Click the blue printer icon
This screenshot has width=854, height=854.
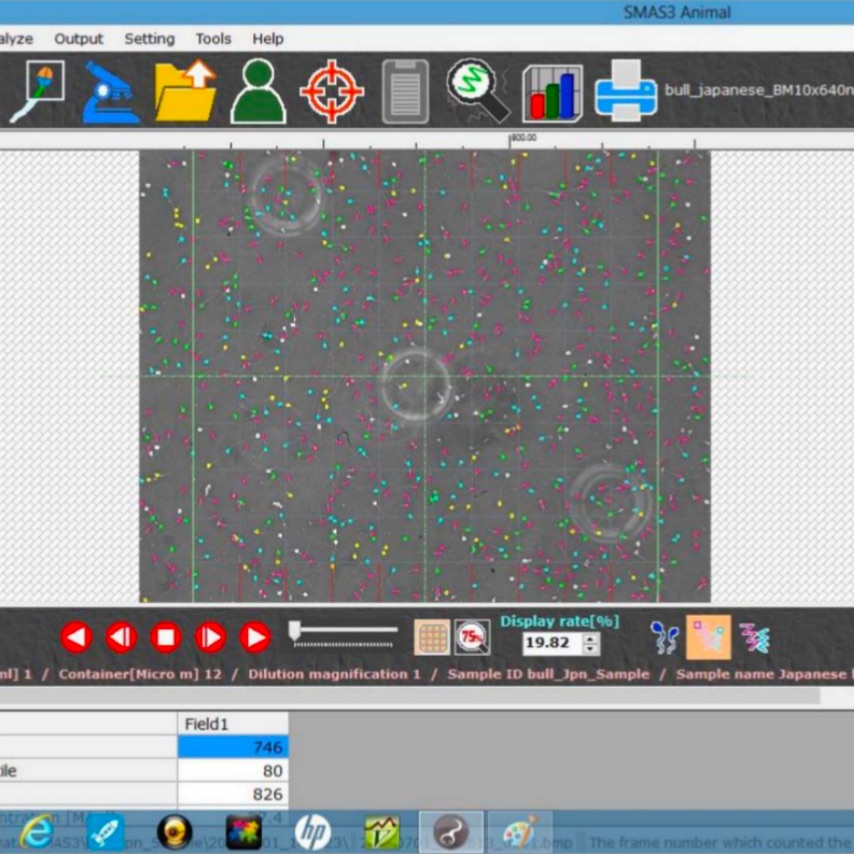coord(626,93)
